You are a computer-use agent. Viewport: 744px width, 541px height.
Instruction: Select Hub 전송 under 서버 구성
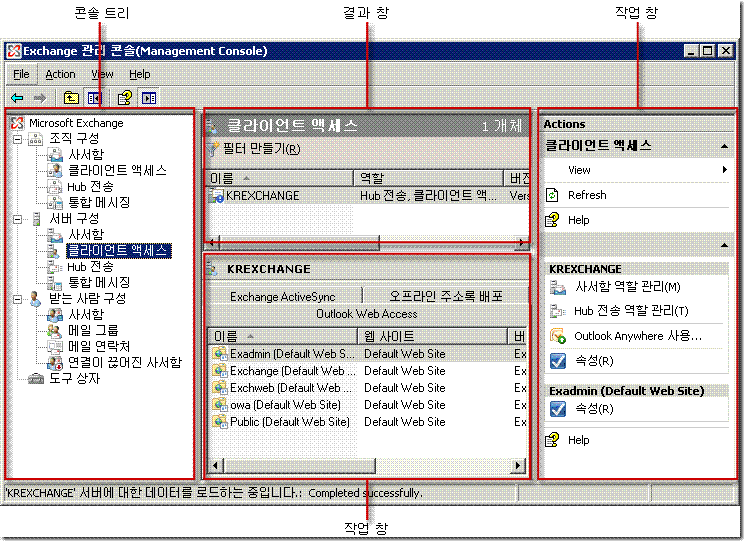90,267
